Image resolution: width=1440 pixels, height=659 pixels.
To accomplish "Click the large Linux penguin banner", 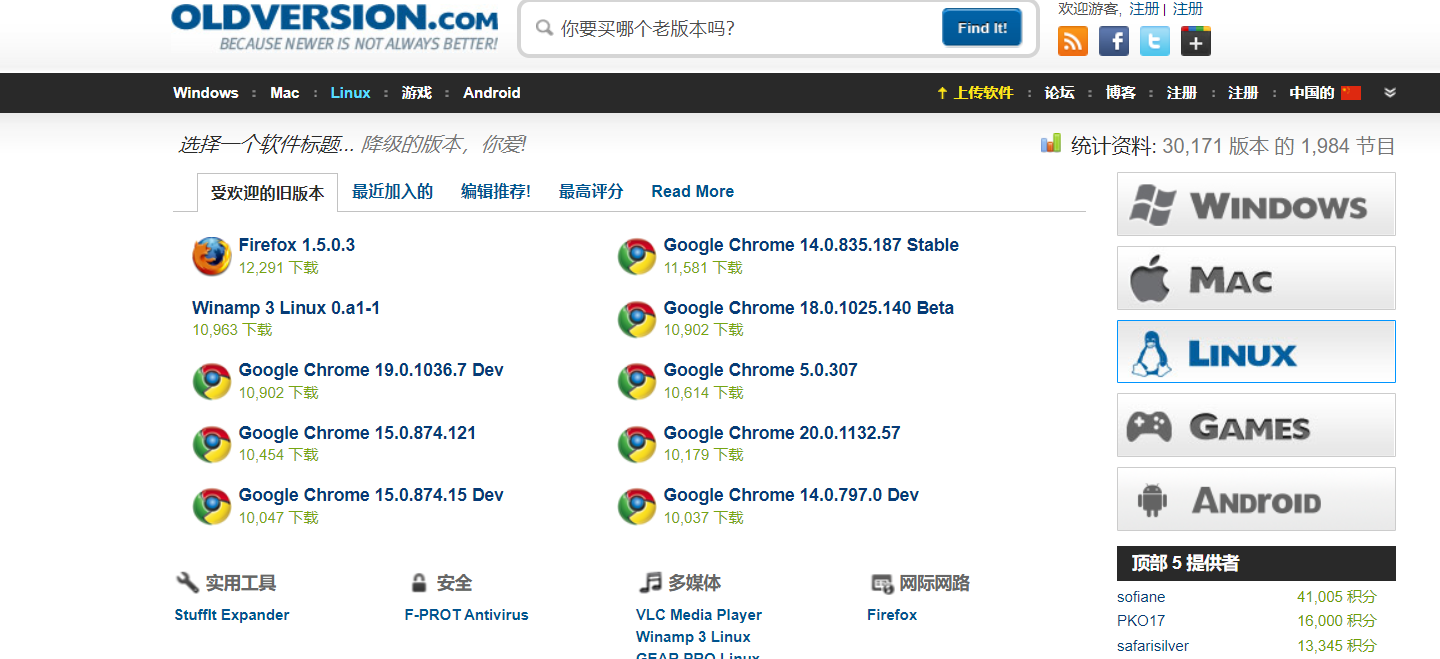I will pyautogui.click(x=1256, y=352).
